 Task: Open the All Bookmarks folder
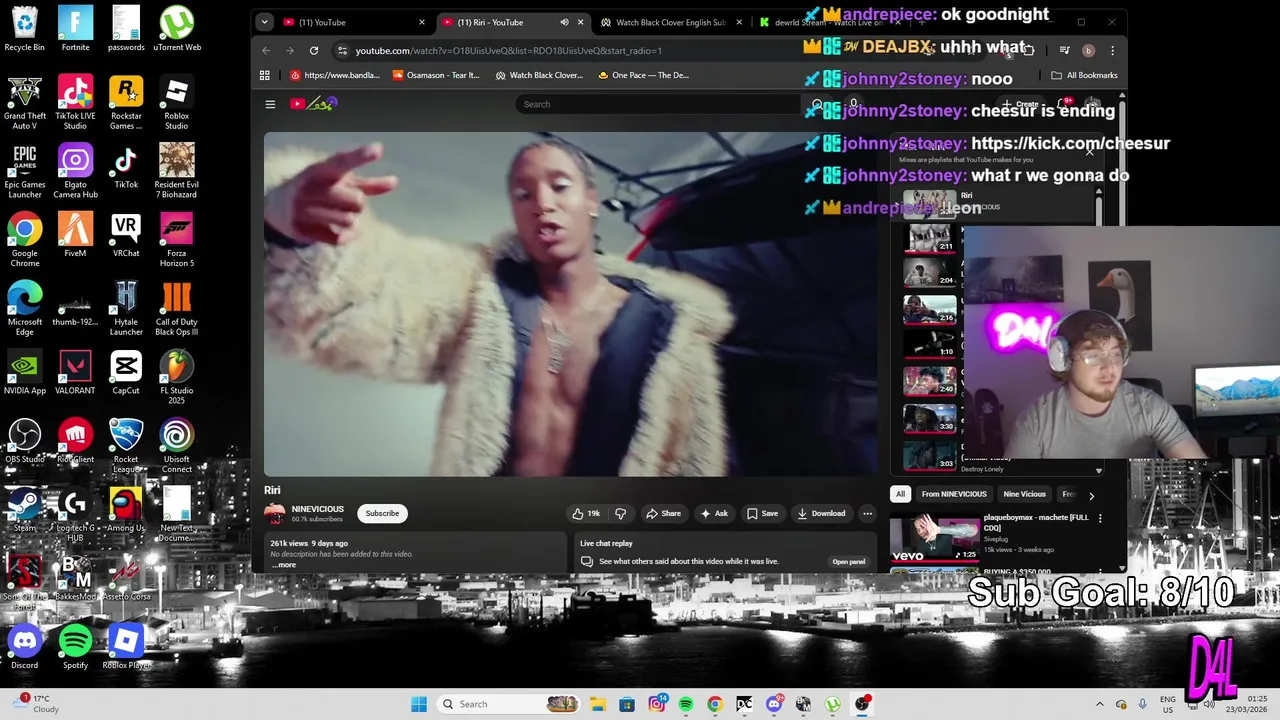1084,75
